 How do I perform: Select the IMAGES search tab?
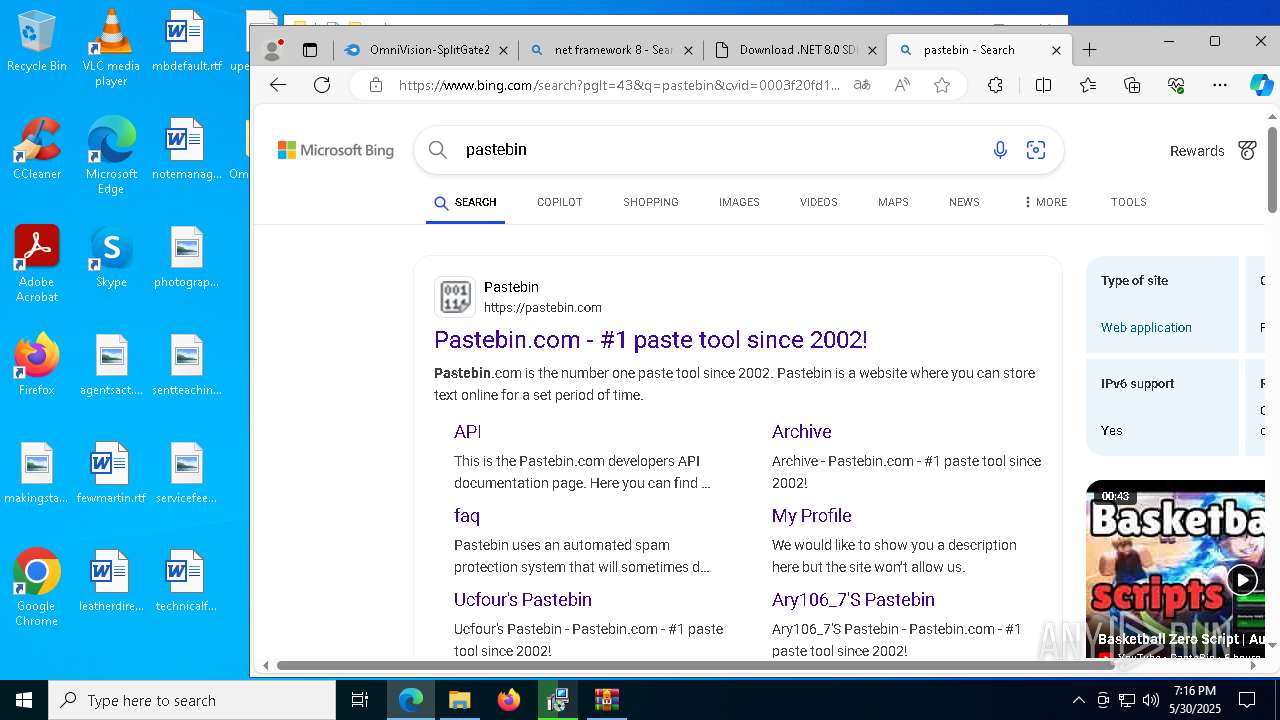tap(739, 202)
